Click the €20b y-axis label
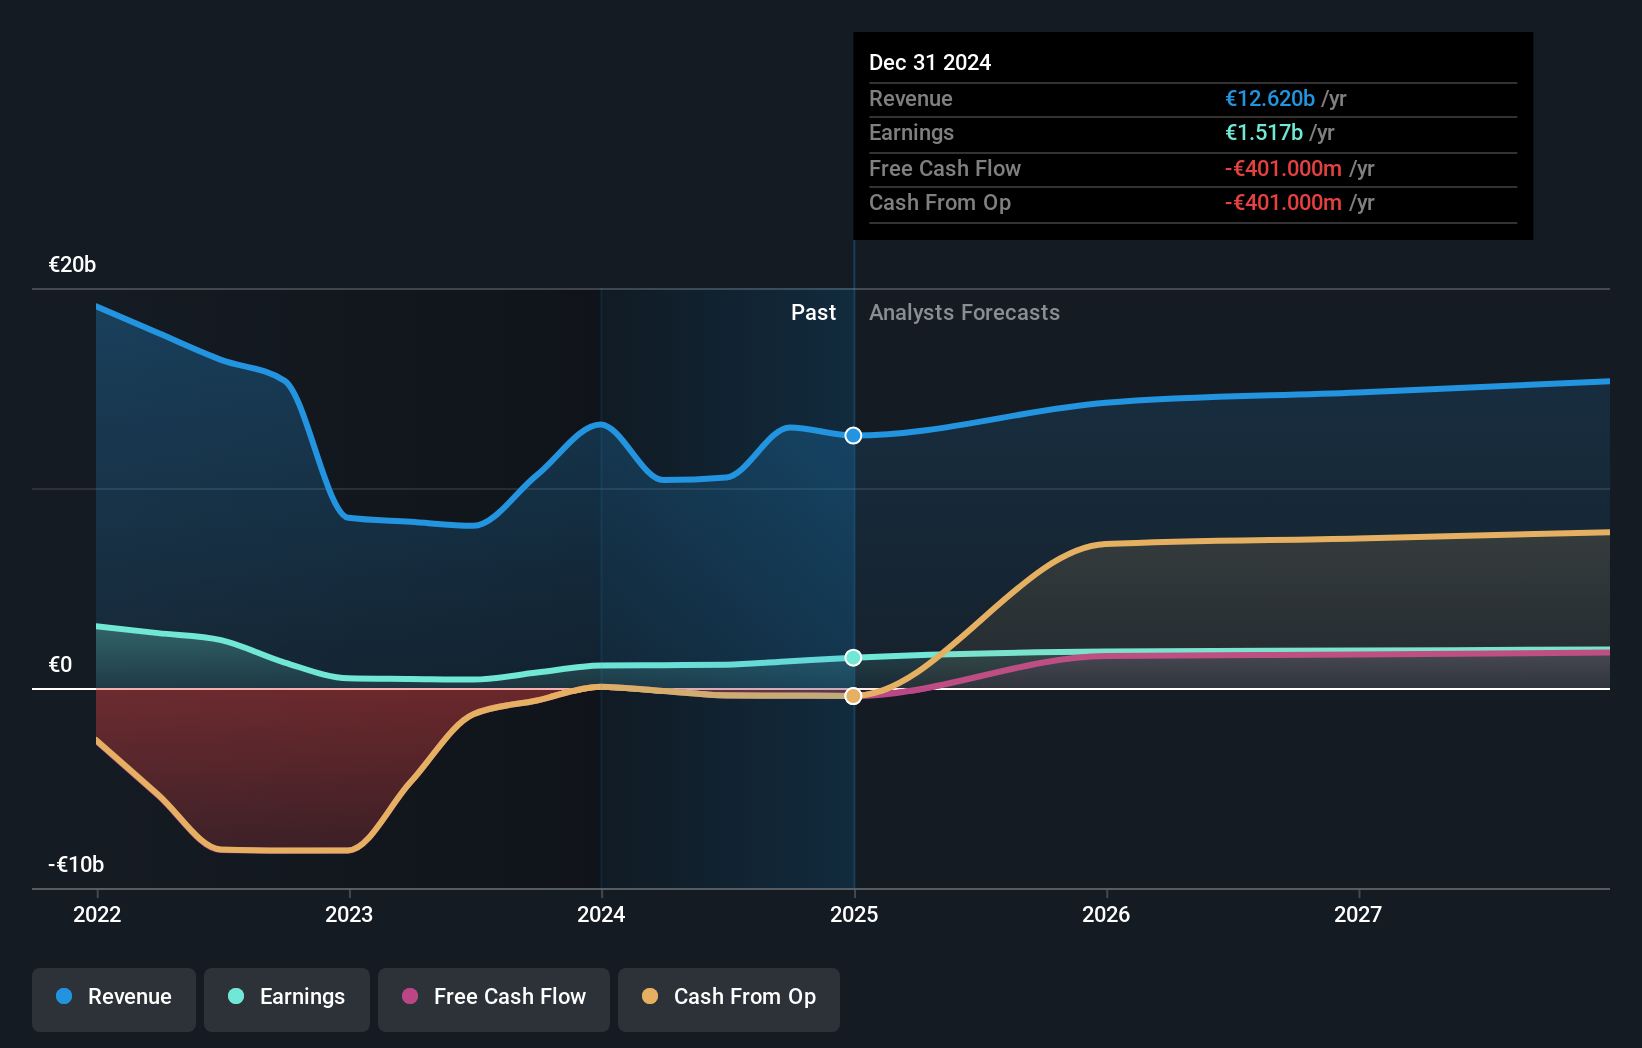This screenshot has width=1642, height=1048. click(72, 264)
